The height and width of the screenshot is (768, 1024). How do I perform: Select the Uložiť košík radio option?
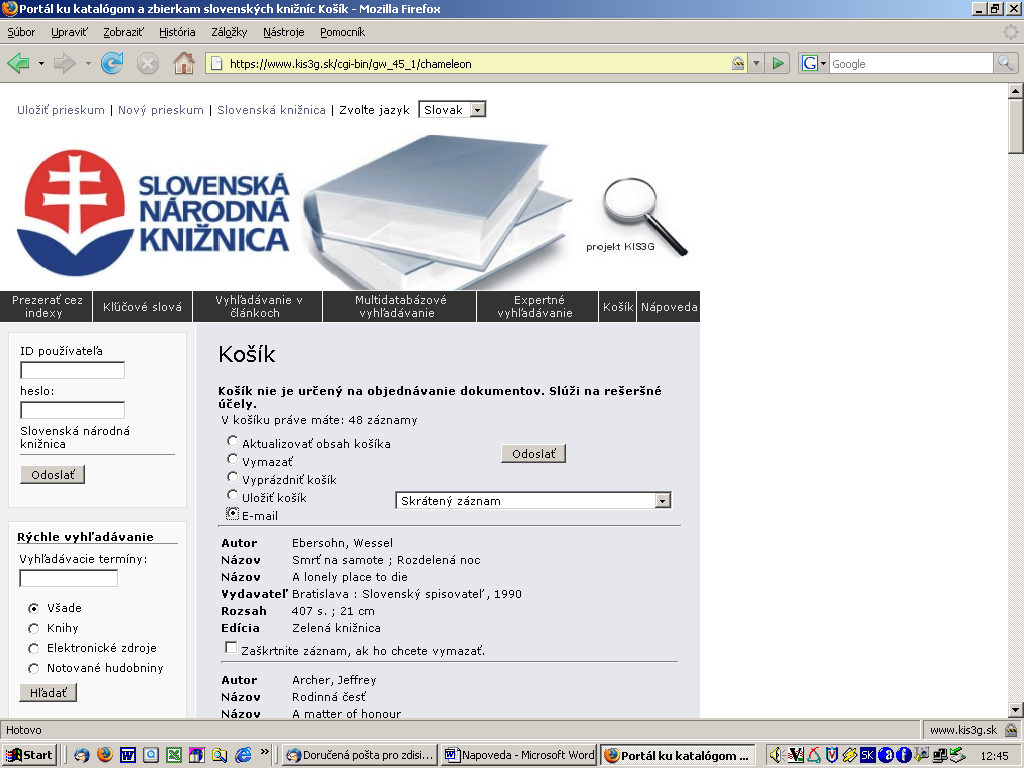pyautogui.click(x=233, y=496)
